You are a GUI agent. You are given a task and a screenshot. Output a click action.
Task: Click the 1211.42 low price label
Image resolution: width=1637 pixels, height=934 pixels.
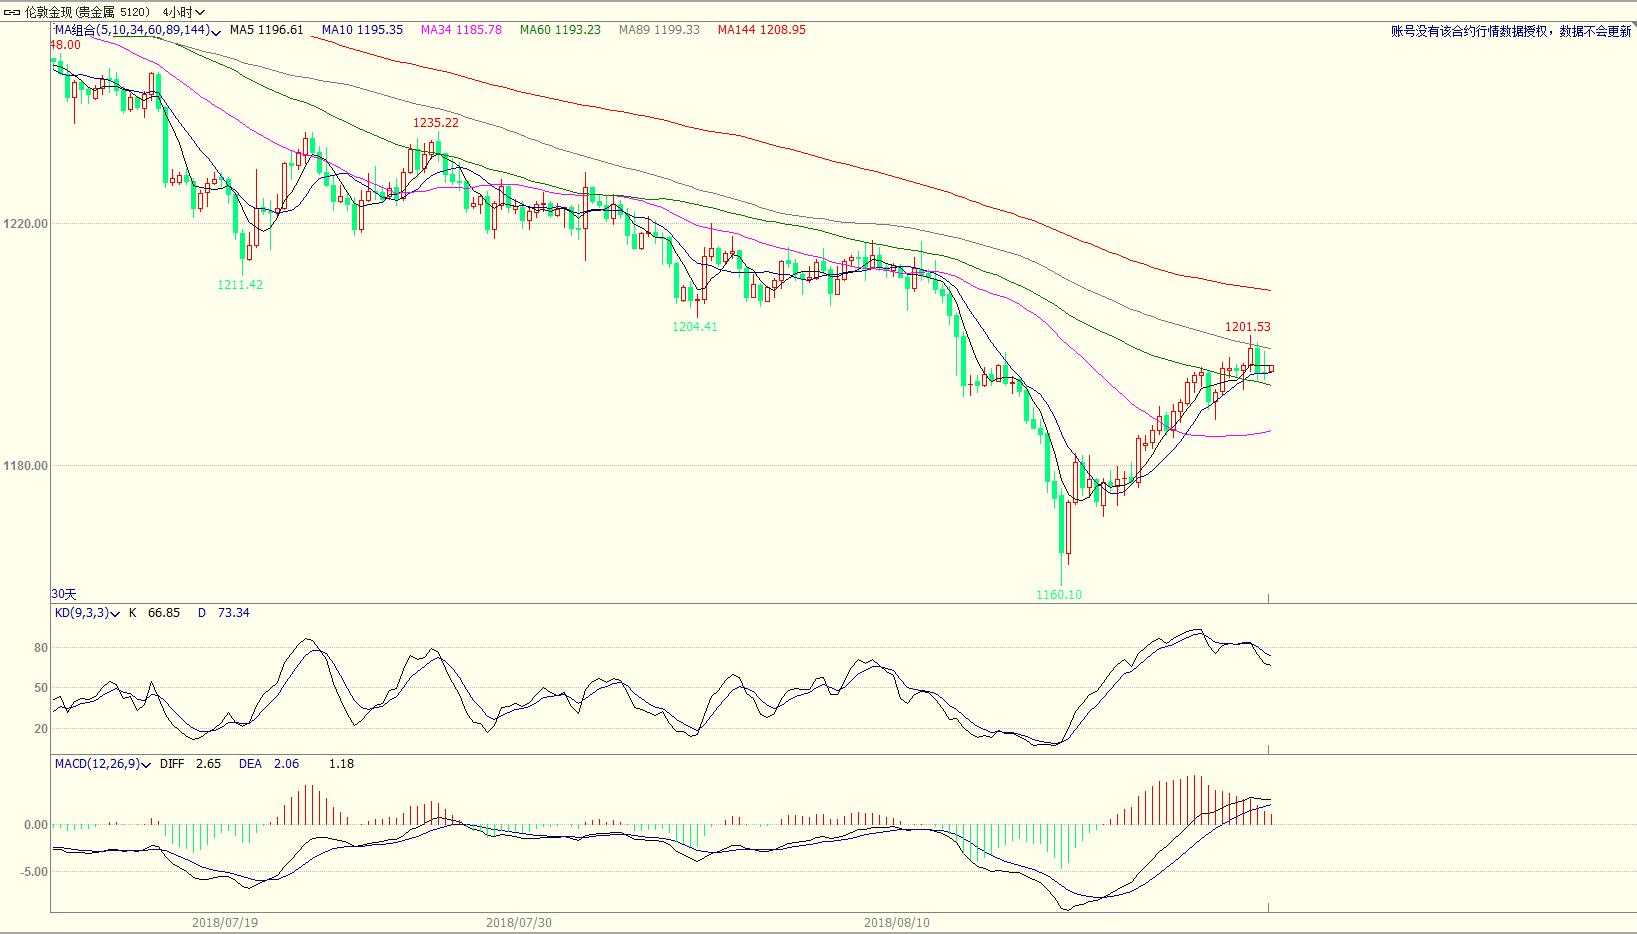[x=240, y=285]
